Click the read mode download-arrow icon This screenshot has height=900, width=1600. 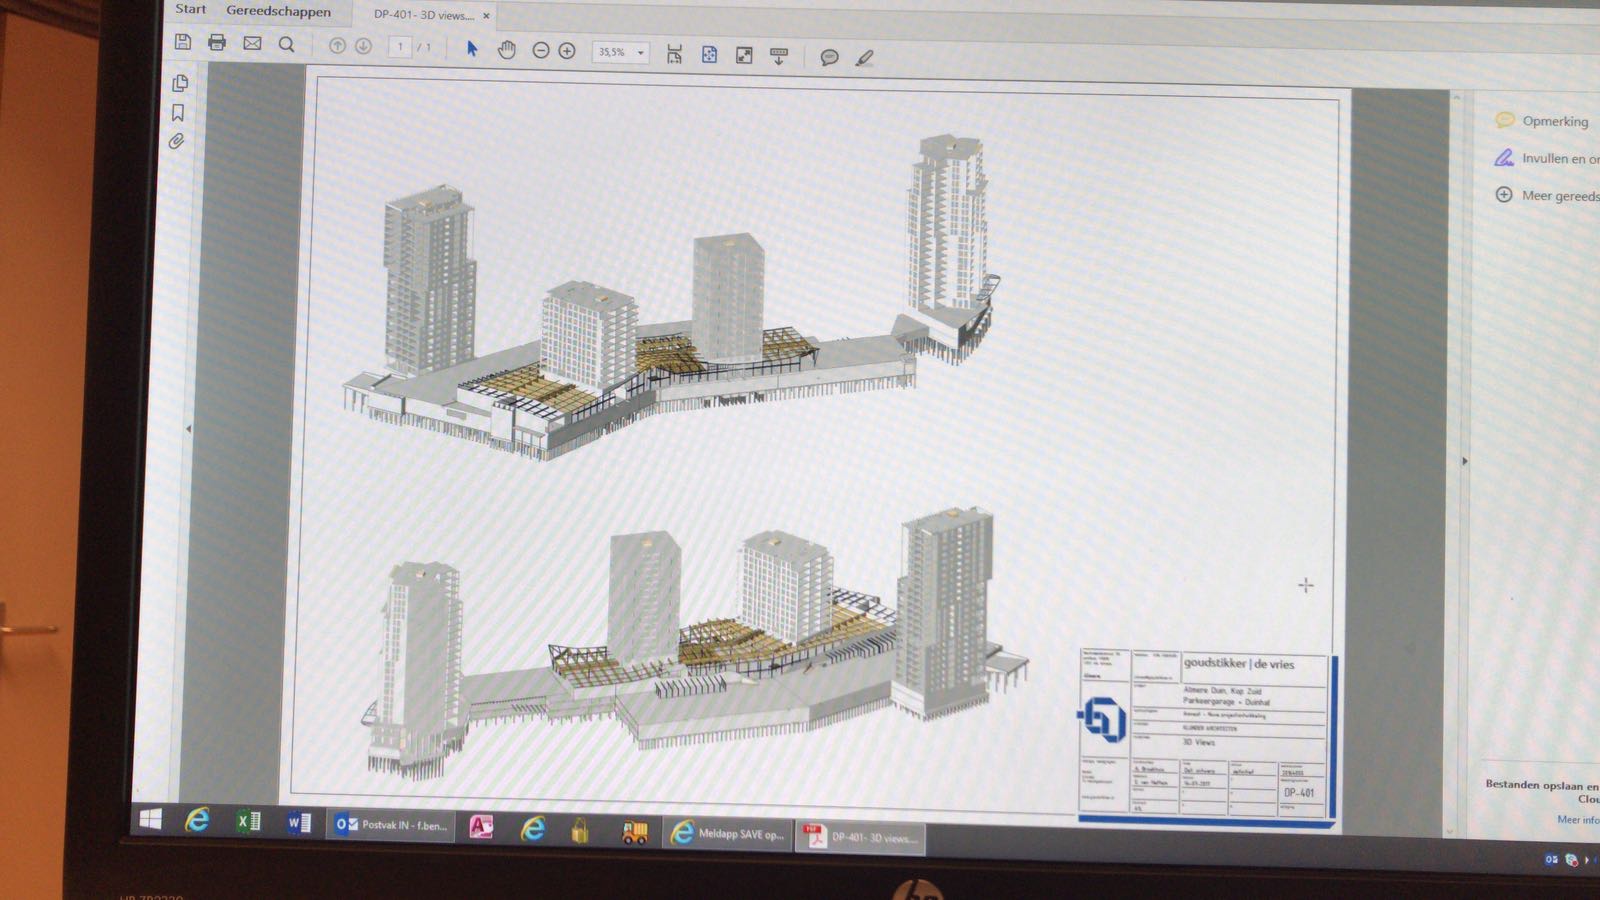click(x=779, y=56)
